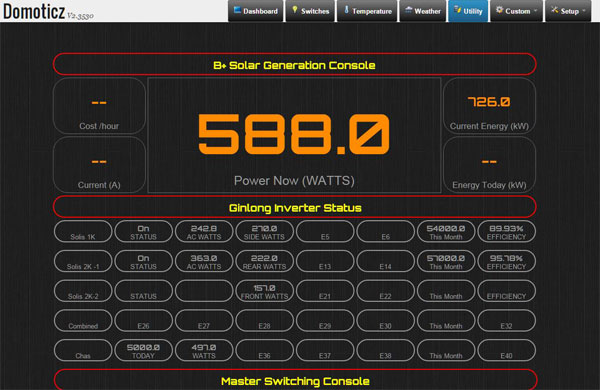Click the 242.0 AC WATTS cell
The width and height of the screenshot is (600, 390).
[x=204, y=232]
